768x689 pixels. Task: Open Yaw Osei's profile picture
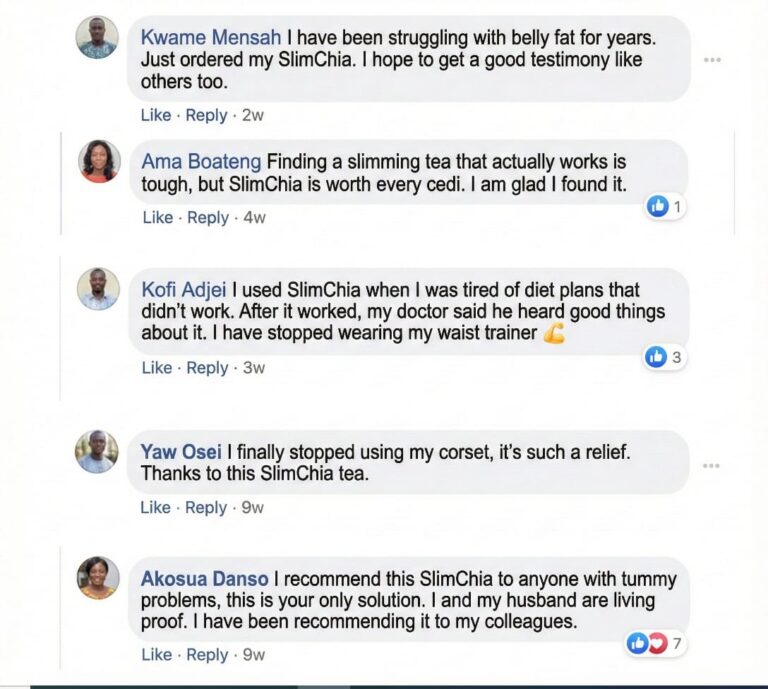[97, 452]
